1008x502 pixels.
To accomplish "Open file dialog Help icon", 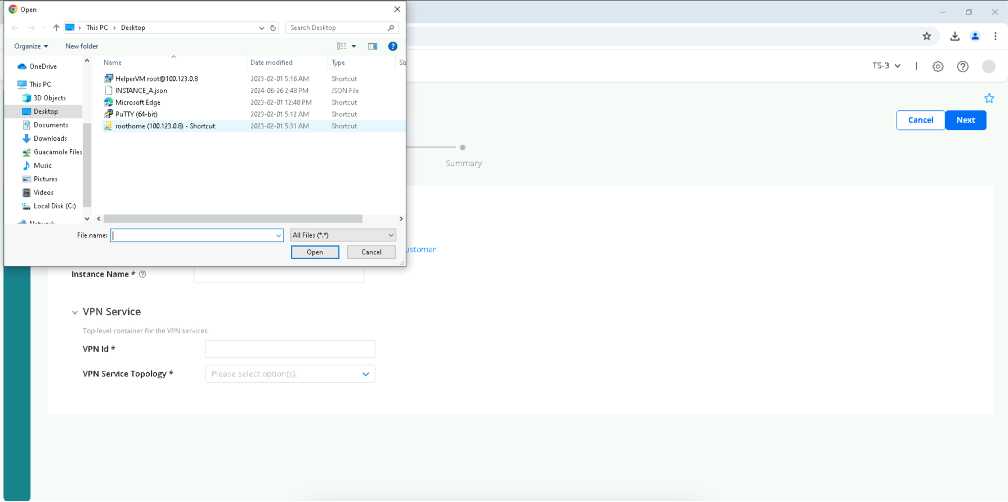I will click(393, 46).
